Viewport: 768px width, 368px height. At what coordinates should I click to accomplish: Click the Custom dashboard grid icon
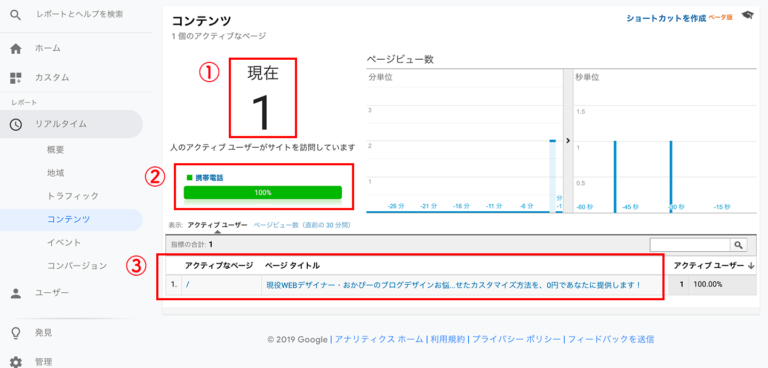(16, 77)
